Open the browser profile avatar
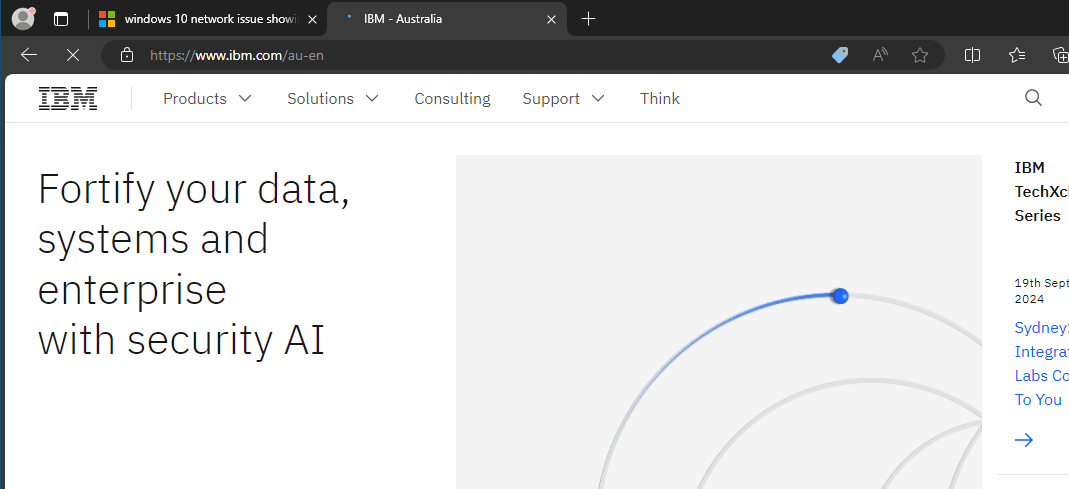 coord(23,18)
